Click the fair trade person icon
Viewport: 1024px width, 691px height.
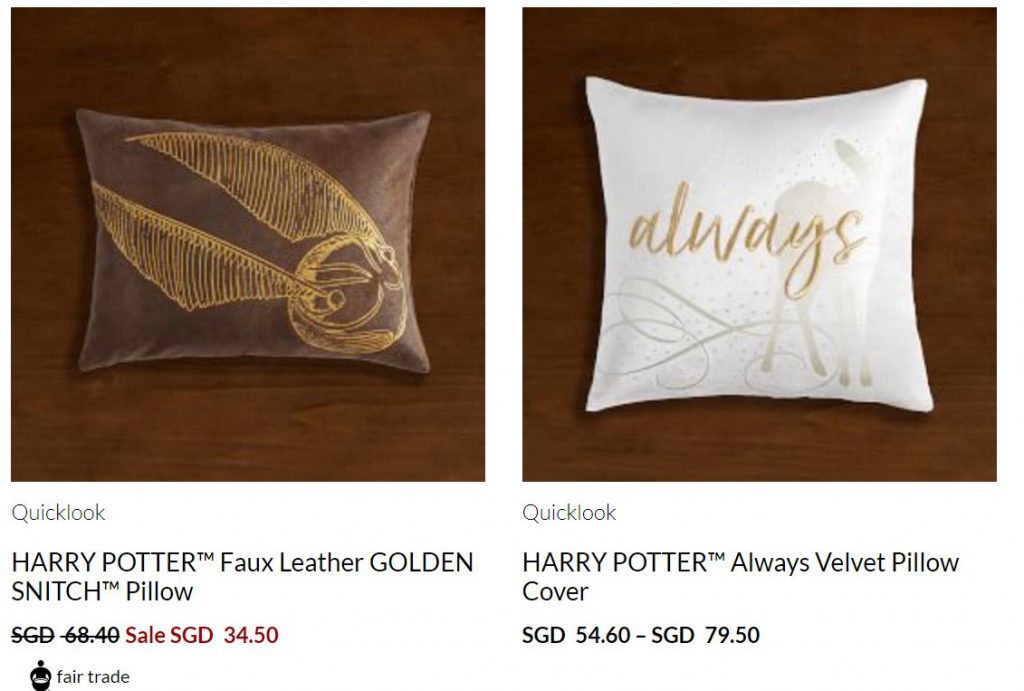coord(40,675)
